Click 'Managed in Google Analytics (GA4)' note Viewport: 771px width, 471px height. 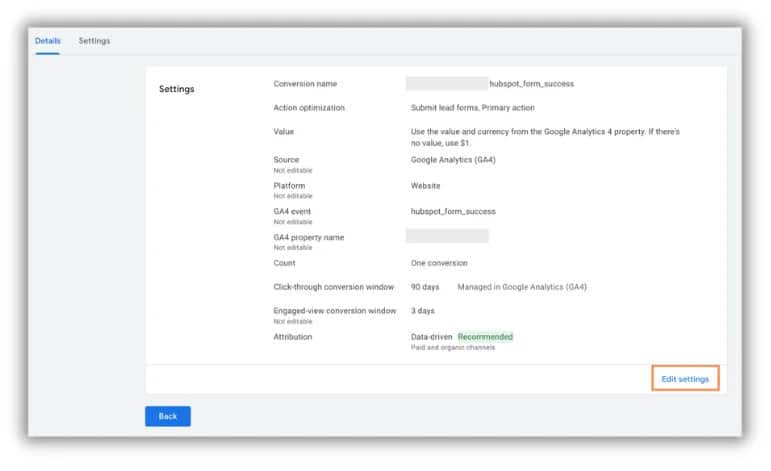pos(522,287)
